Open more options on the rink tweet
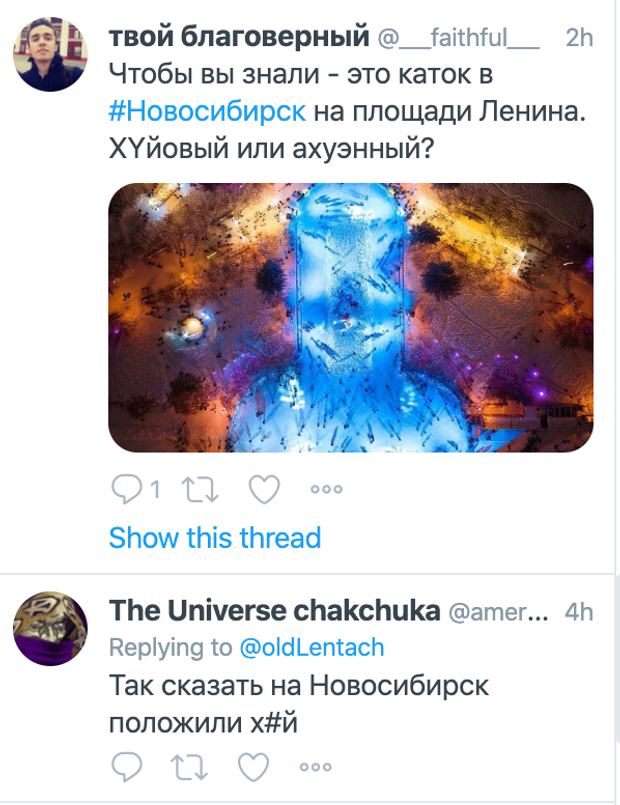Image resolution: width=620 pixels, height=805 pixels. point(326,489)
